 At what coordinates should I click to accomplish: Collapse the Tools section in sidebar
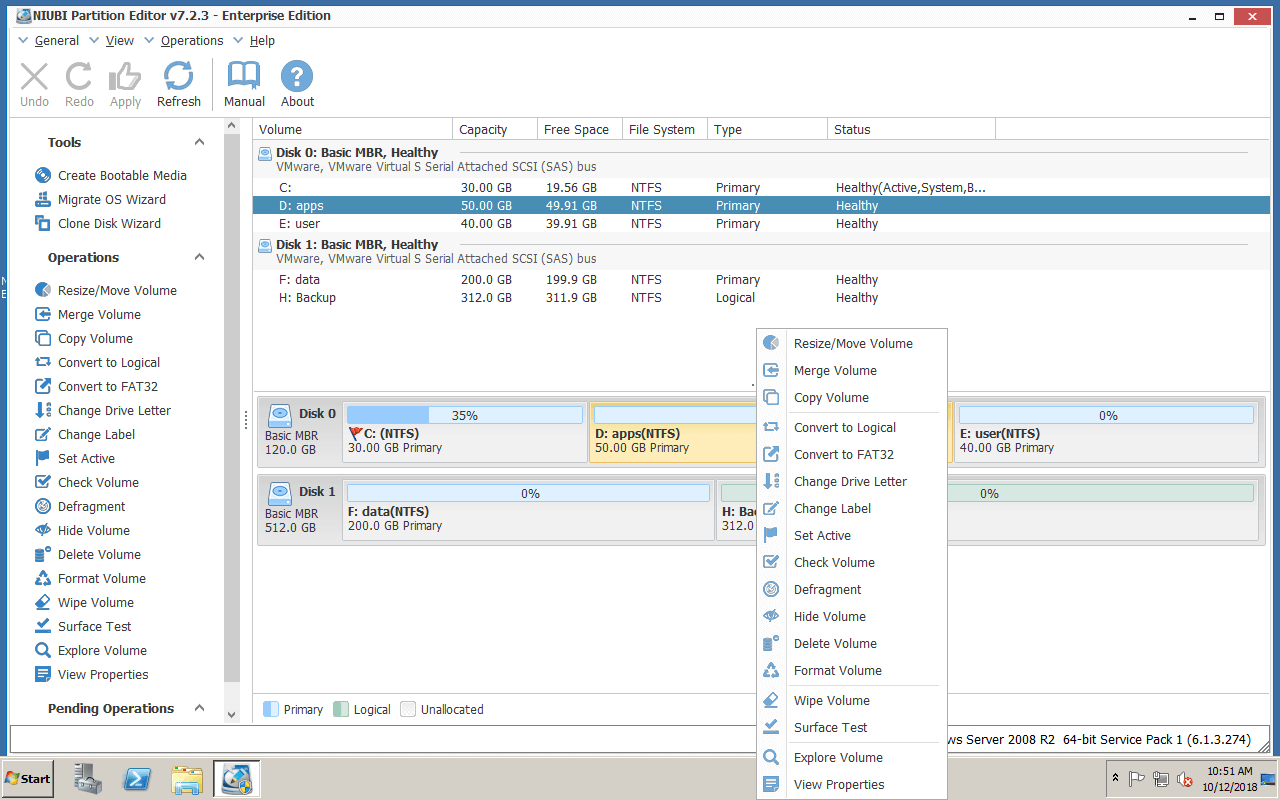point(199,141)
